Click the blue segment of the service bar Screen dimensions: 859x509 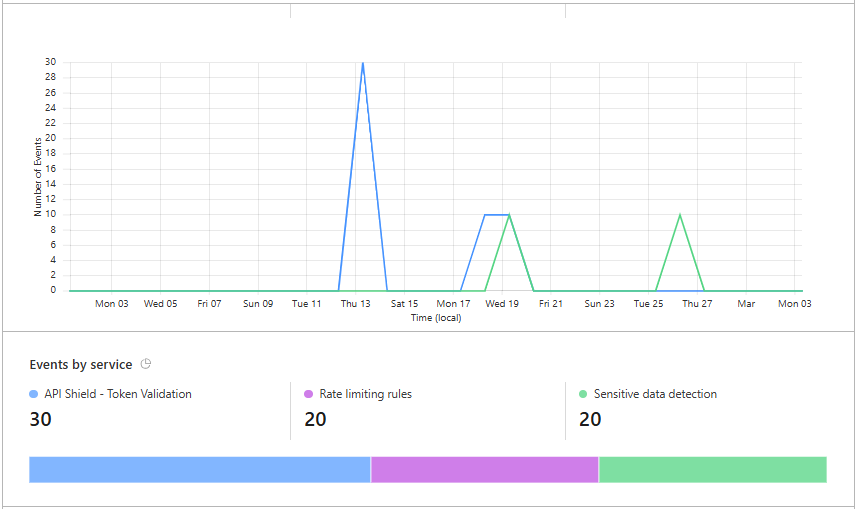click(x=200, y=470)
